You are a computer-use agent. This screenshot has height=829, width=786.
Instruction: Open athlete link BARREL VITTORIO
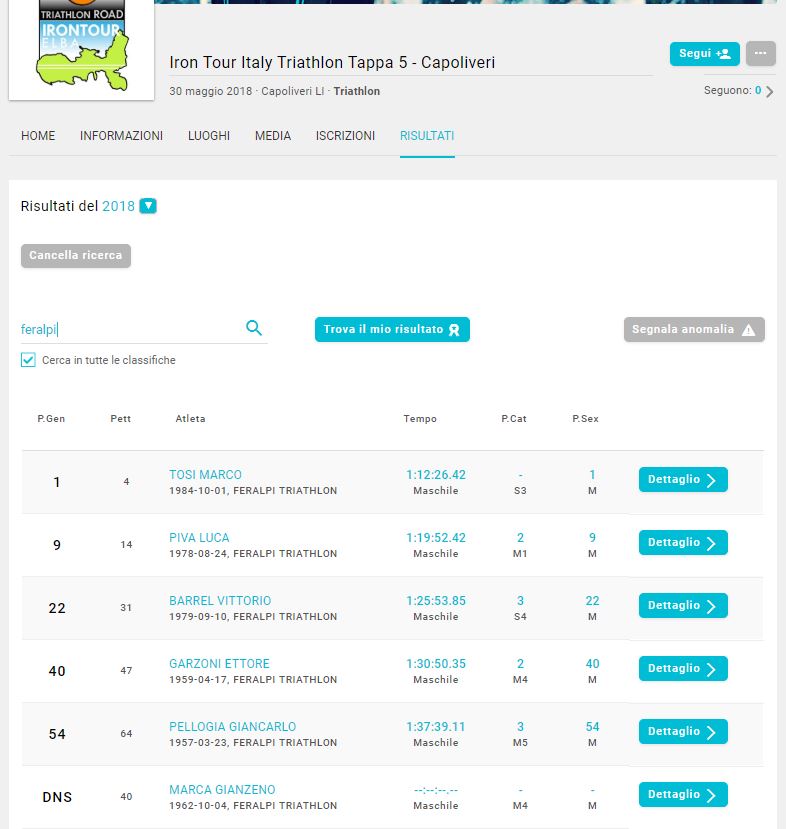(220, 601)
